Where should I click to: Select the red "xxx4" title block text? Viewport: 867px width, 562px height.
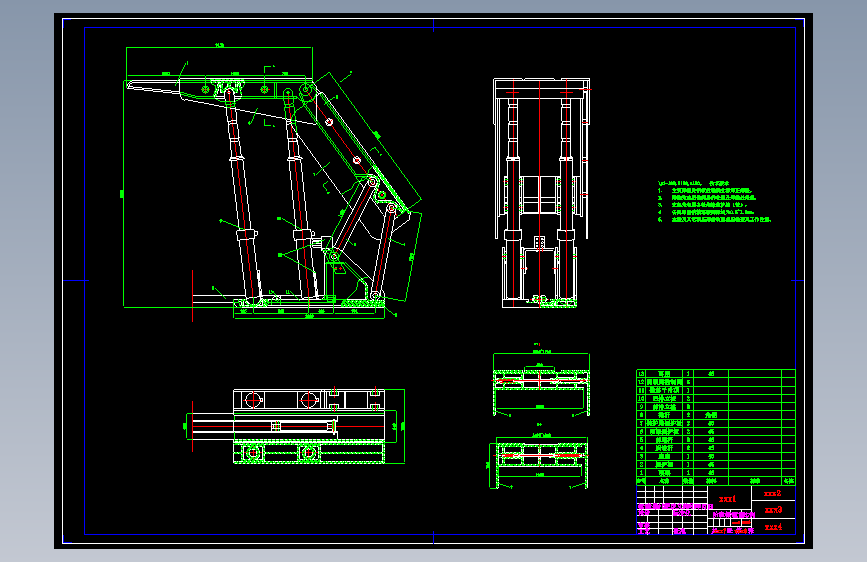(773, 527)
